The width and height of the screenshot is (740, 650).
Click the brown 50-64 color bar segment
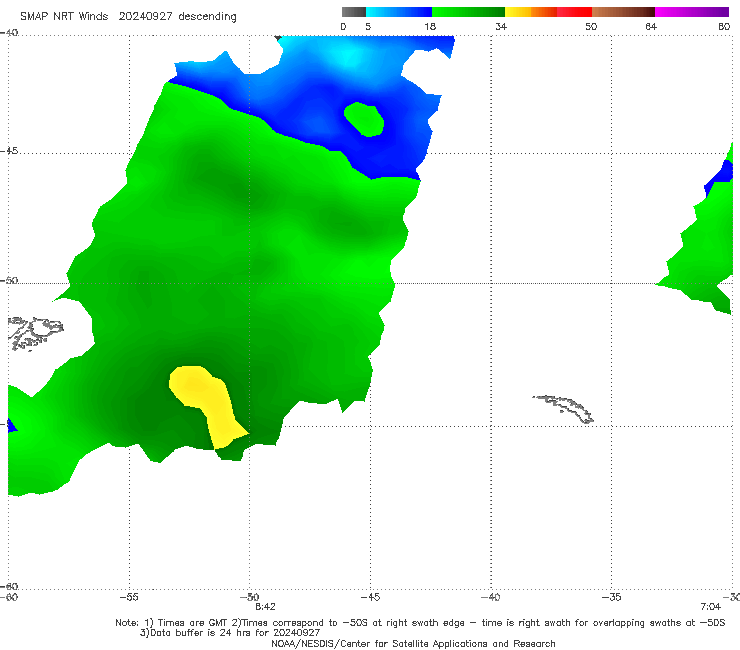(623, 12)
